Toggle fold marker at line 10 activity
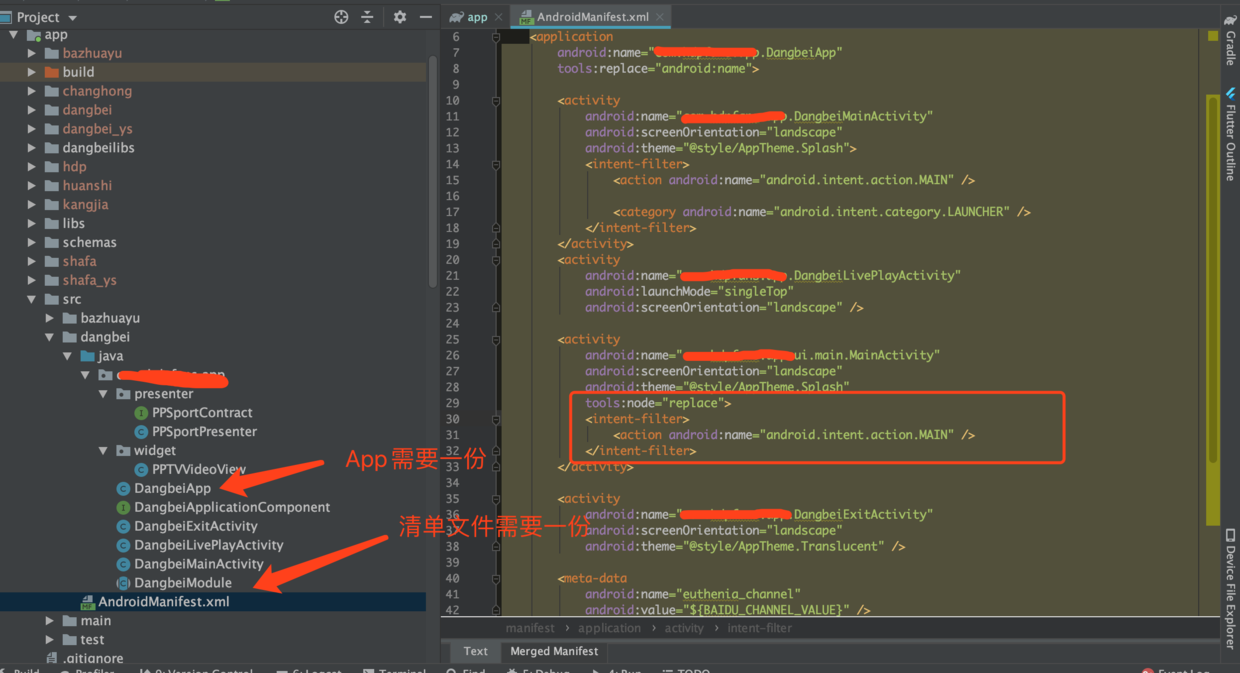This screenshot has height=673, width=1240. (x=495, y=101)
